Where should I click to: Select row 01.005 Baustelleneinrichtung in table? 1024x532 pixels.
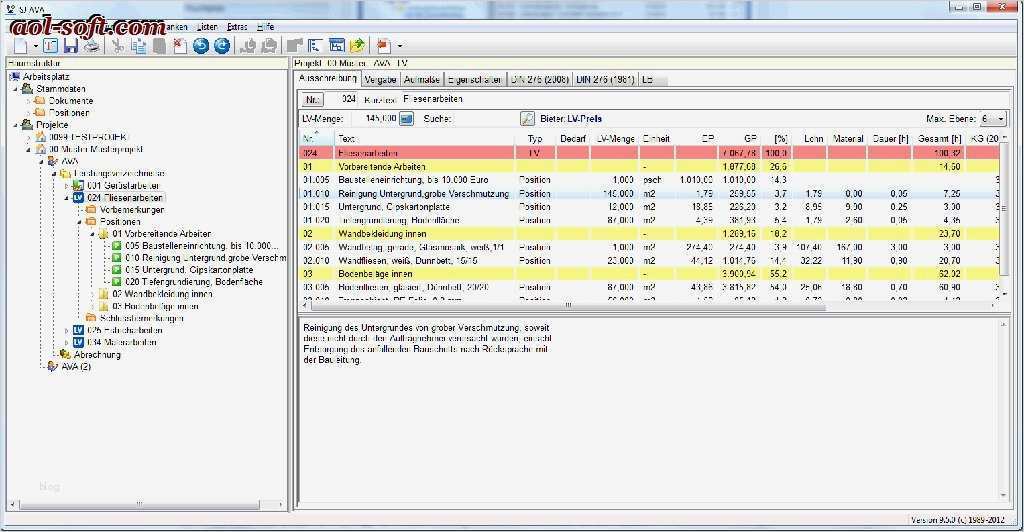(649, 180)
